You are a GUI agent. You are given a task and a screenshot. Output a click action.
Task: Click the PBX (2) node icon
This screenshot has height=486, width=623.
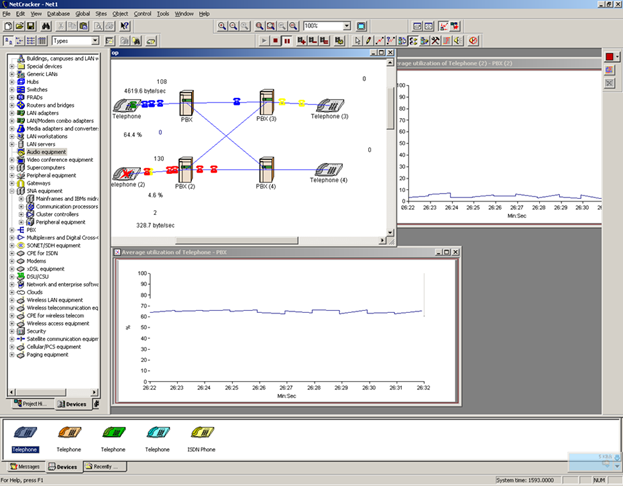pyautogui.click(x=184, y=168)
